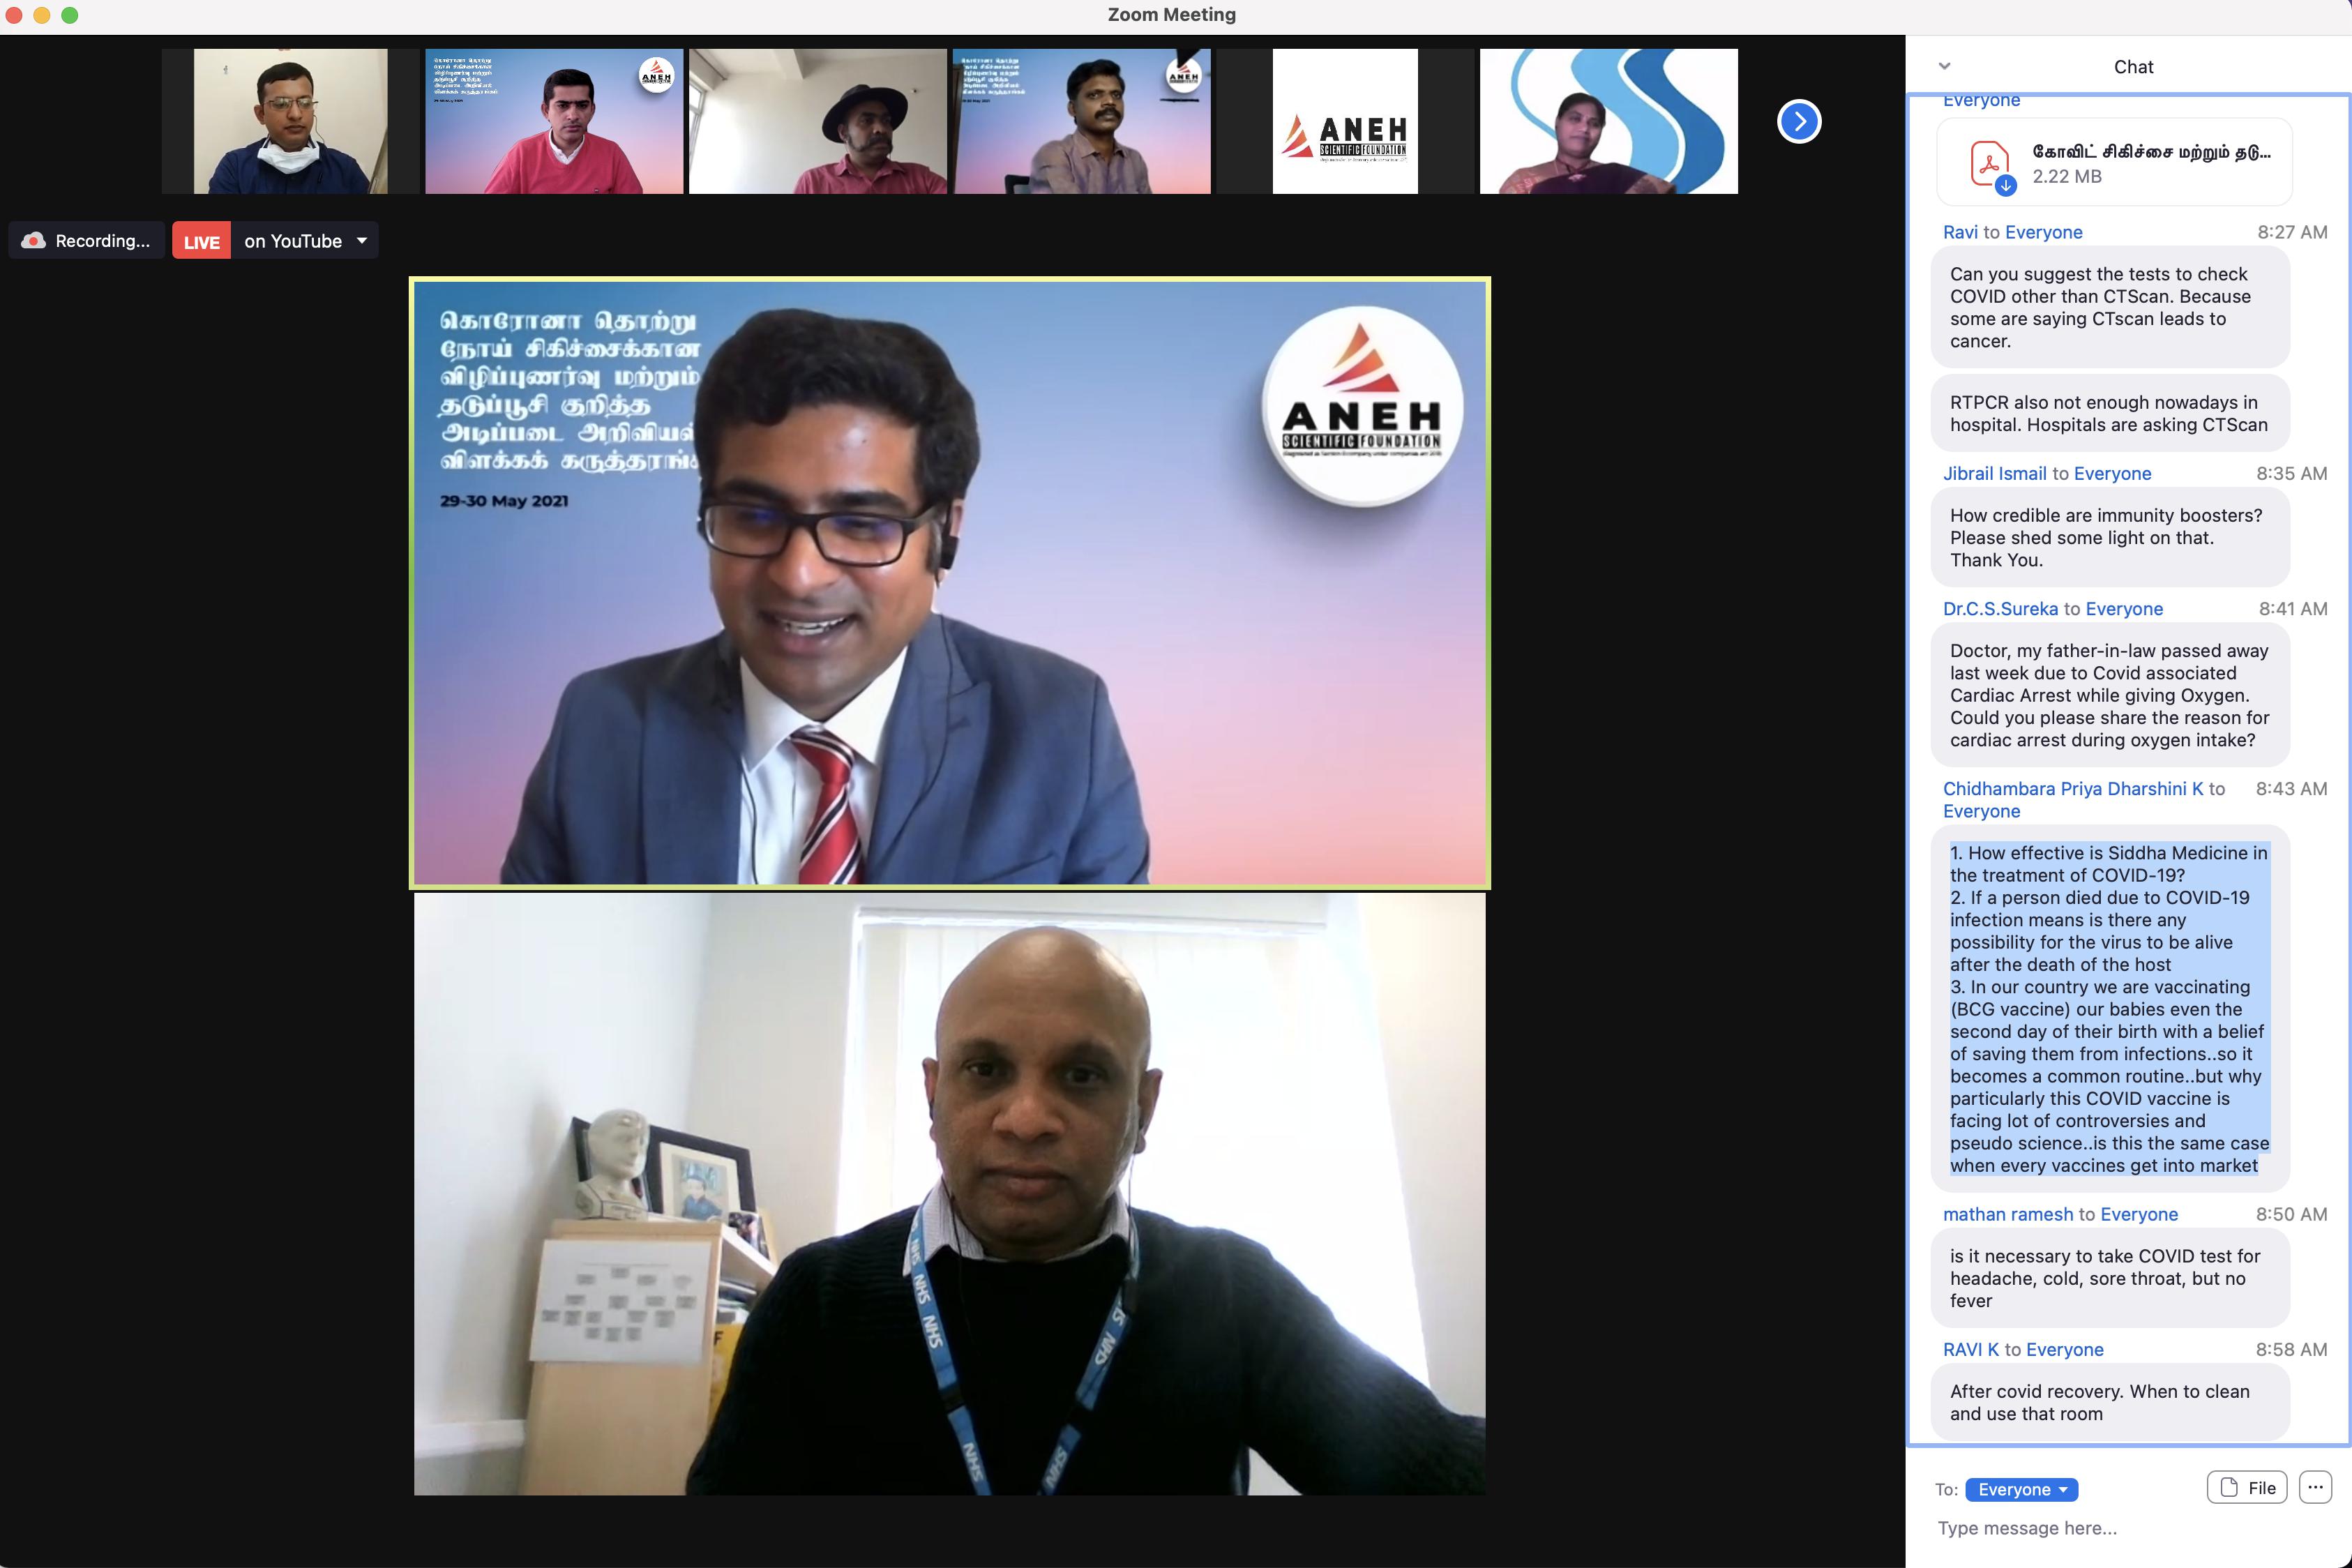Screen dimensions: 2352x1568
Task: Collapse the Chat panel chevron
Action: click(1944, 66)
